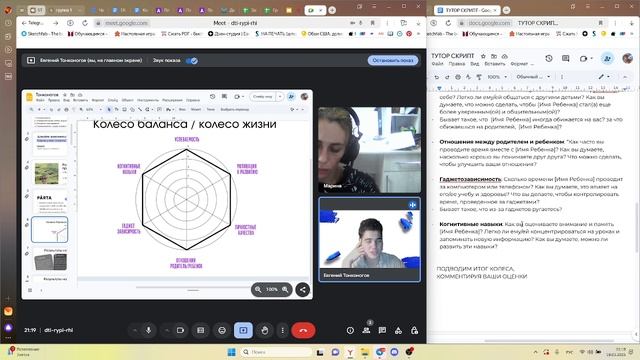
Task: Mute the microphone in Google Meet
Action: [149, 330]
